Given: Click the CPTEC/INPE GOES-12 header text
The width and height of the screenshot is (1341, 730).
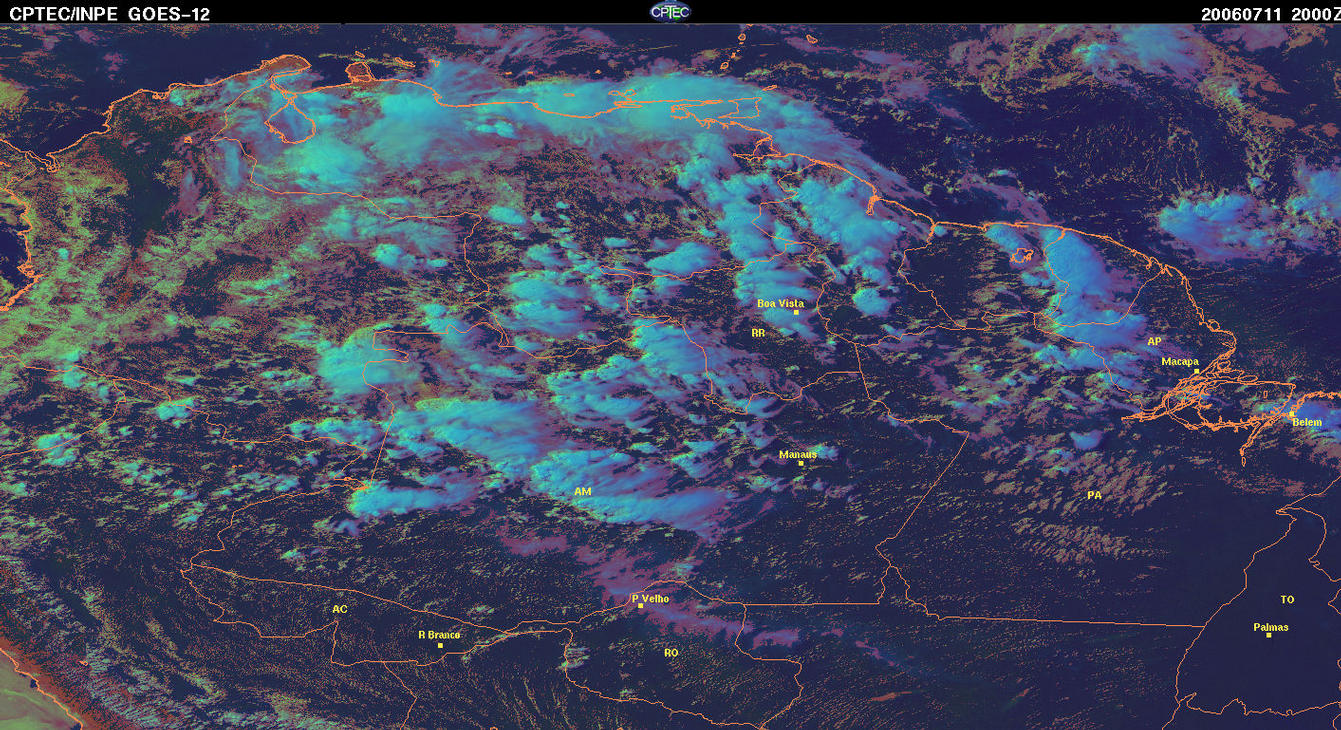Looking at the screenshot, I should tap(110, 13).
